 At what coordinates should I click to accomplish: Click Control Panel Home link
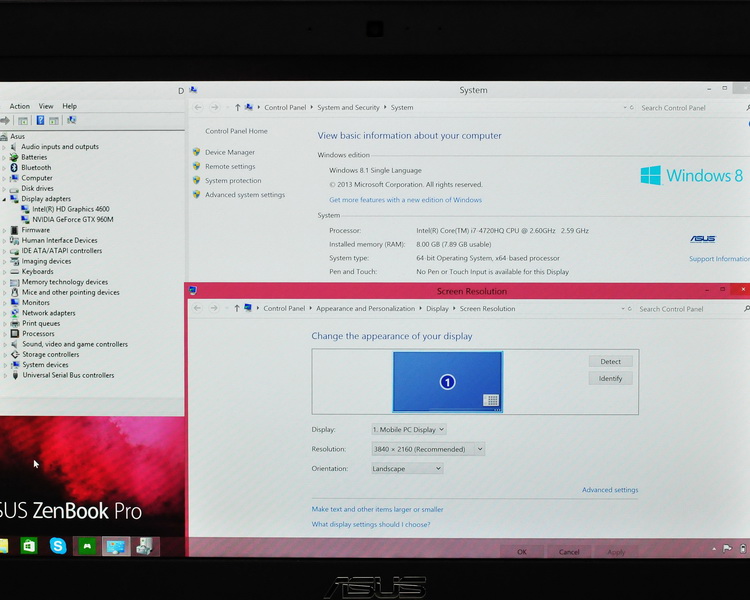pyautogui.click(x=236, y=131)
